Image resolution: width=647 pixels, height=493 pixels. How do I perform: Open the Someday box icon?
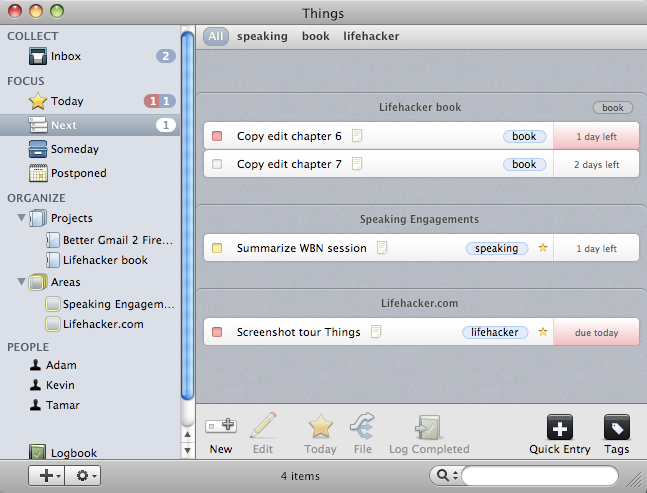click(38, 149)
